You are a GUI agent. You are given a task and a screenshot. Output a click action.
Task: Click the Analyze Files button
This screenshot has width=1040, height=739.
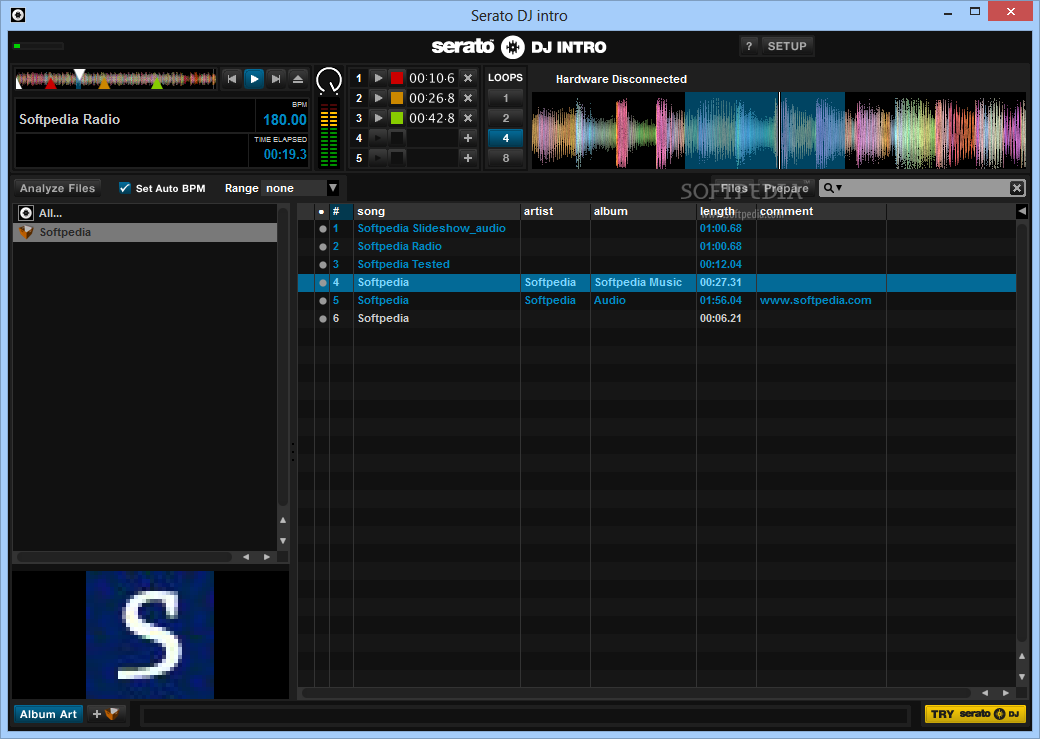[x=58, y=188]
